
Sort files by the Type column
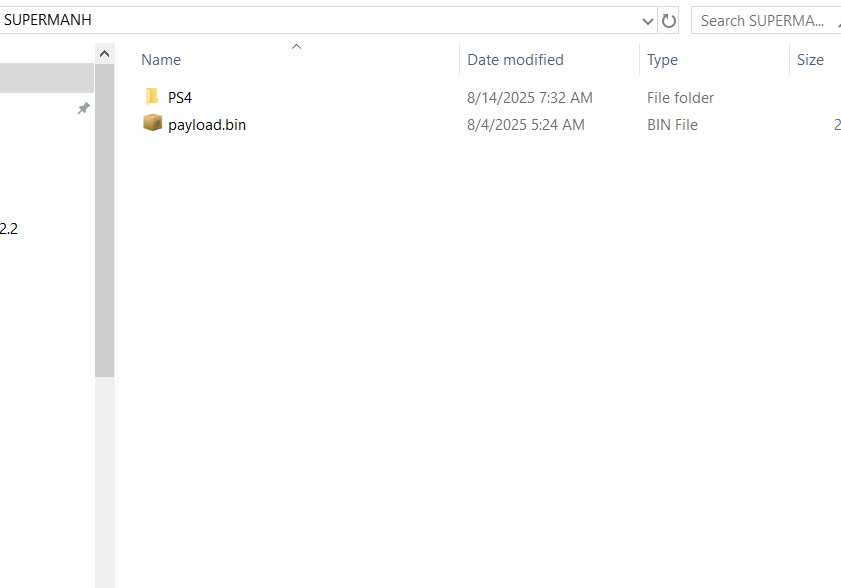click(x=662, y=60)
